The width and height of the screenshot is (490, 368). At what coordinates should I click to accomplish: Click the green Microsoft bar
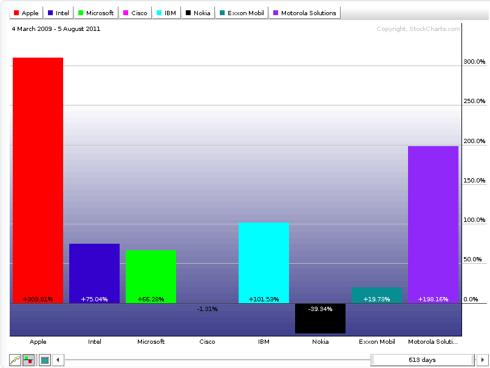pos(151,277)
